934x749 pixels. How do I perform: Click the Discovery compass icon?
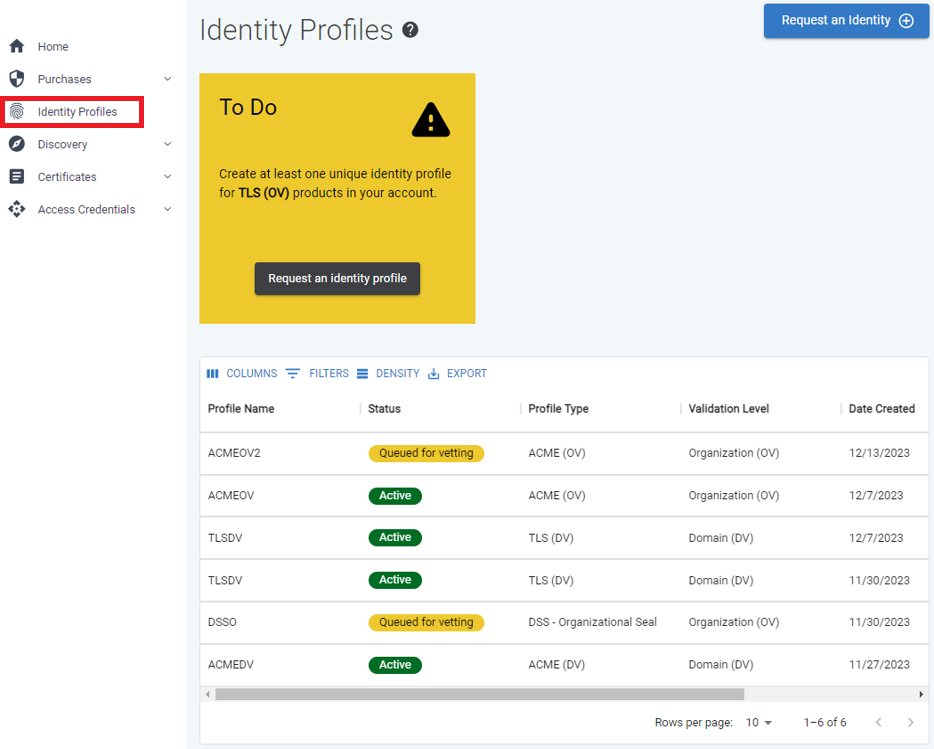[x=16, y=144]
